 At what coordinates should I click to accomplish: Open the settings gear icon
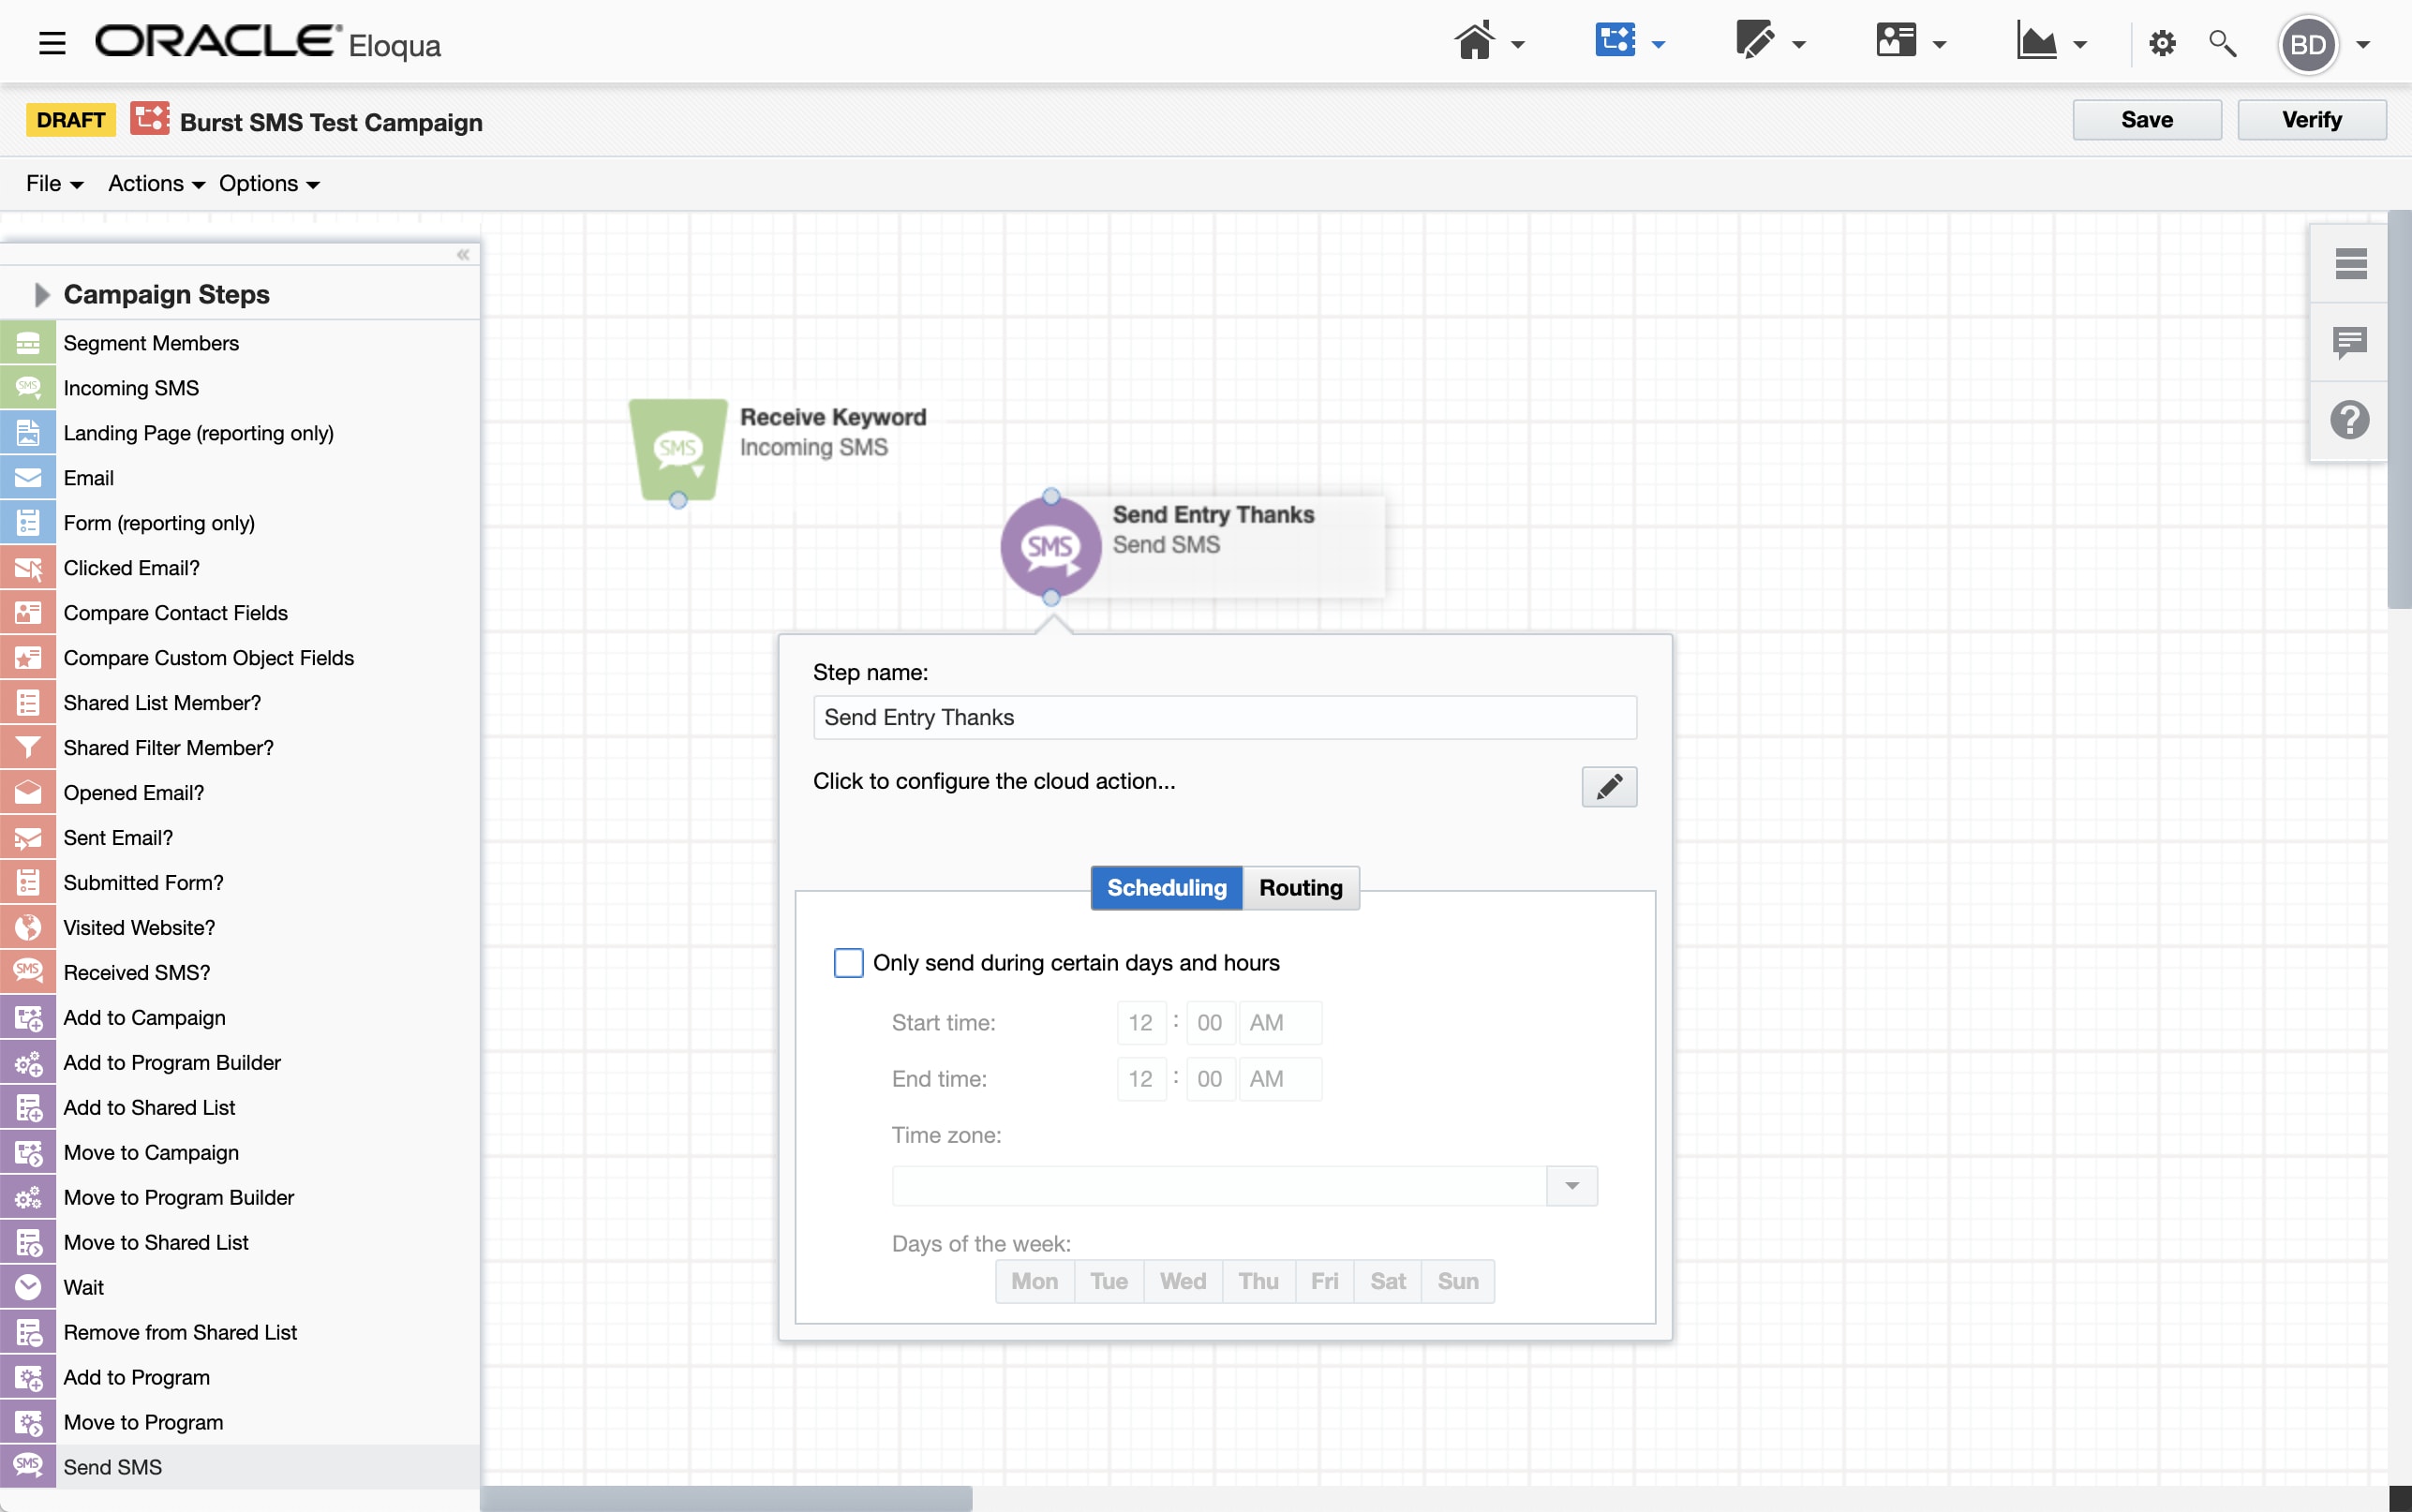(x=2162, y=44)
